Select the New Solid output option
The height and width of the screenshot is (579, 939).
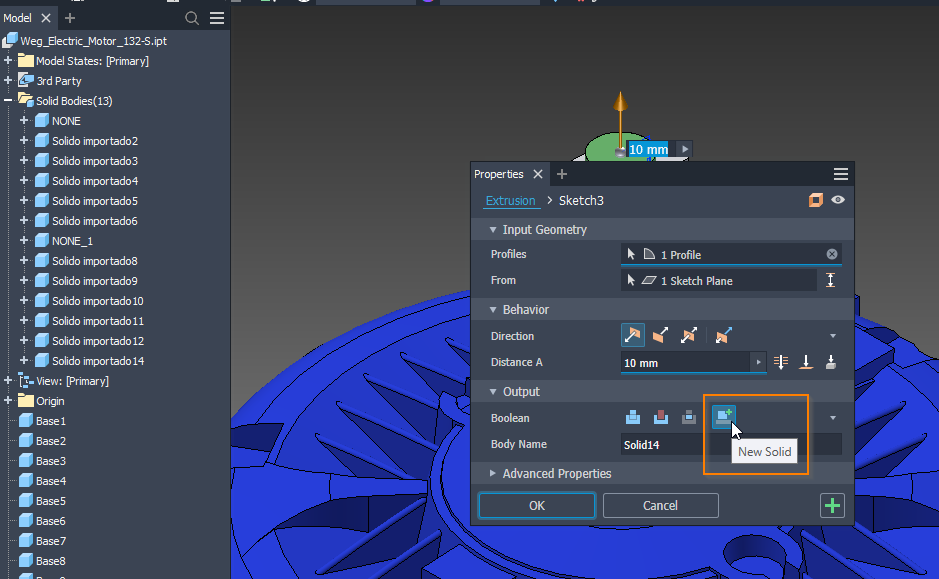tap(722, 417)
